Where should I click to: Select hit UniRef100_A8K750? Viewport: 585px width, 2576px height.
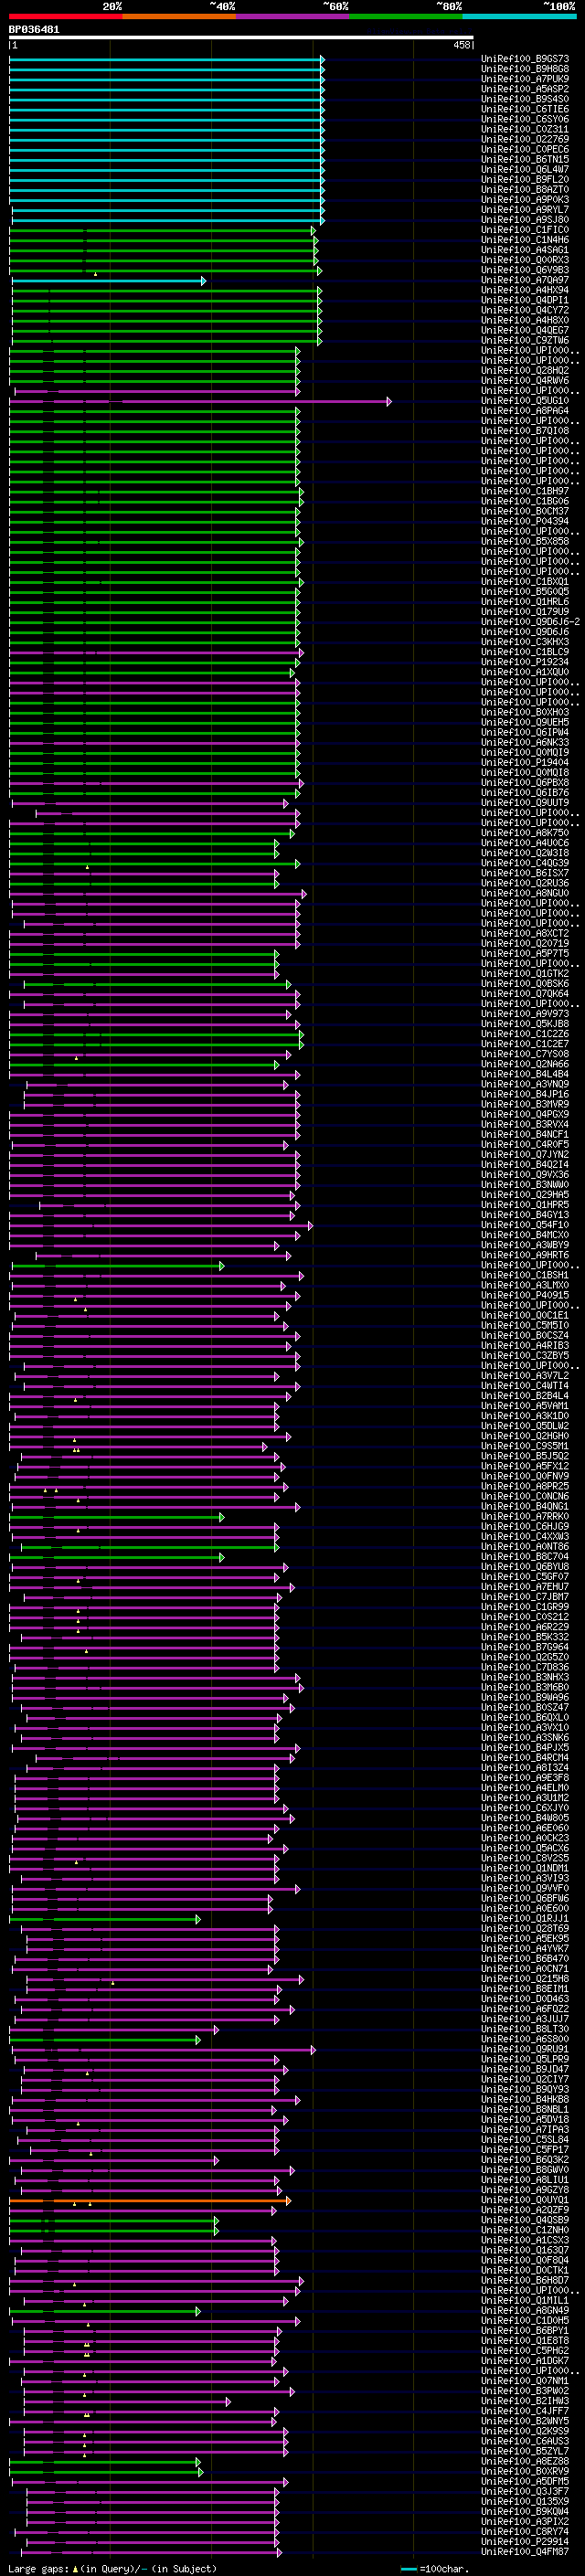(x=524, y=833)
